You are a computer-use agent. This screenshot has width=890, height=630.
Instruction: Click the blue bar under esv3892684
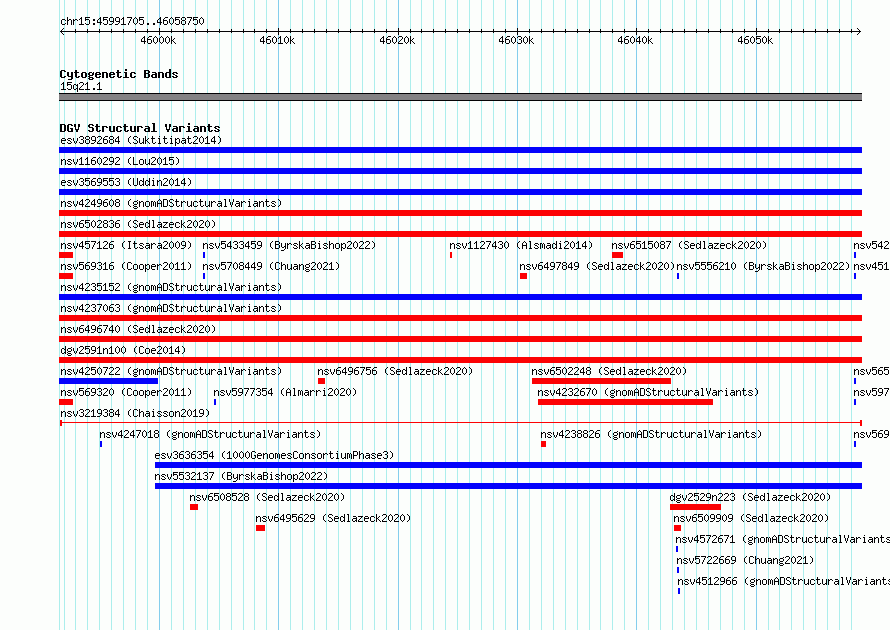point(460,150)
